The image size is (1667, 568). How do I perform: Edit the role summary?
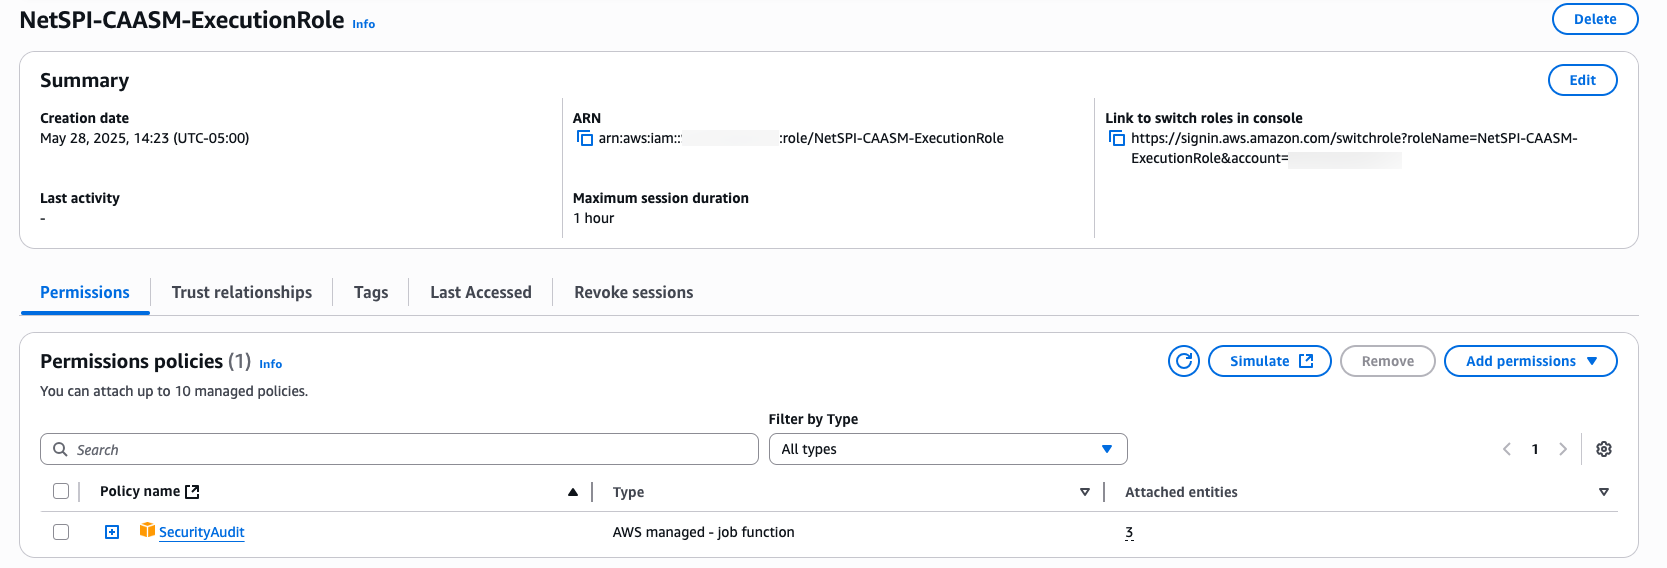[x=1583, y=80]
